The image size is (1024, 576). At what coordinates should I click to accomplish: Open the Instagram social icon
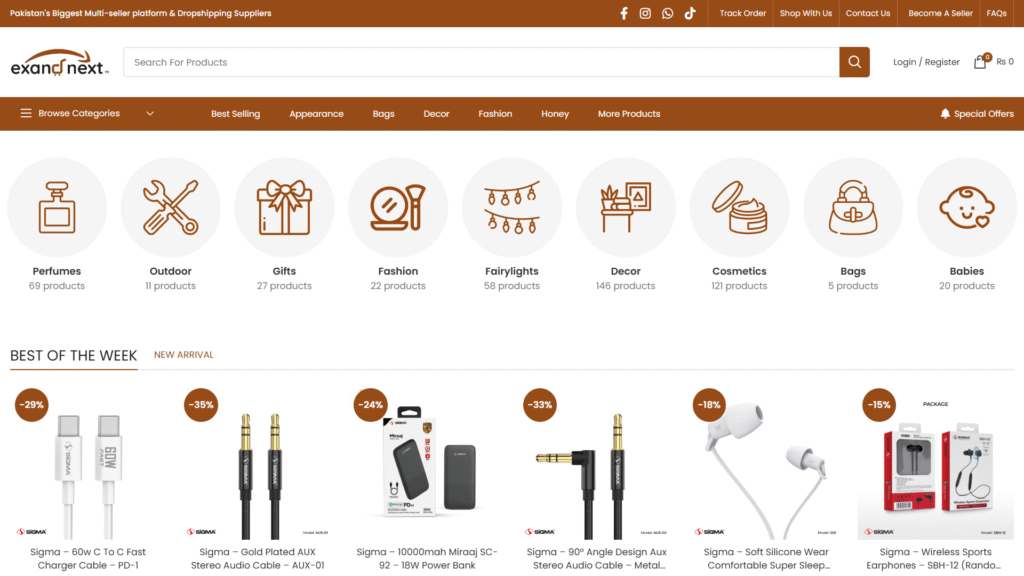[x=646, y=13]
